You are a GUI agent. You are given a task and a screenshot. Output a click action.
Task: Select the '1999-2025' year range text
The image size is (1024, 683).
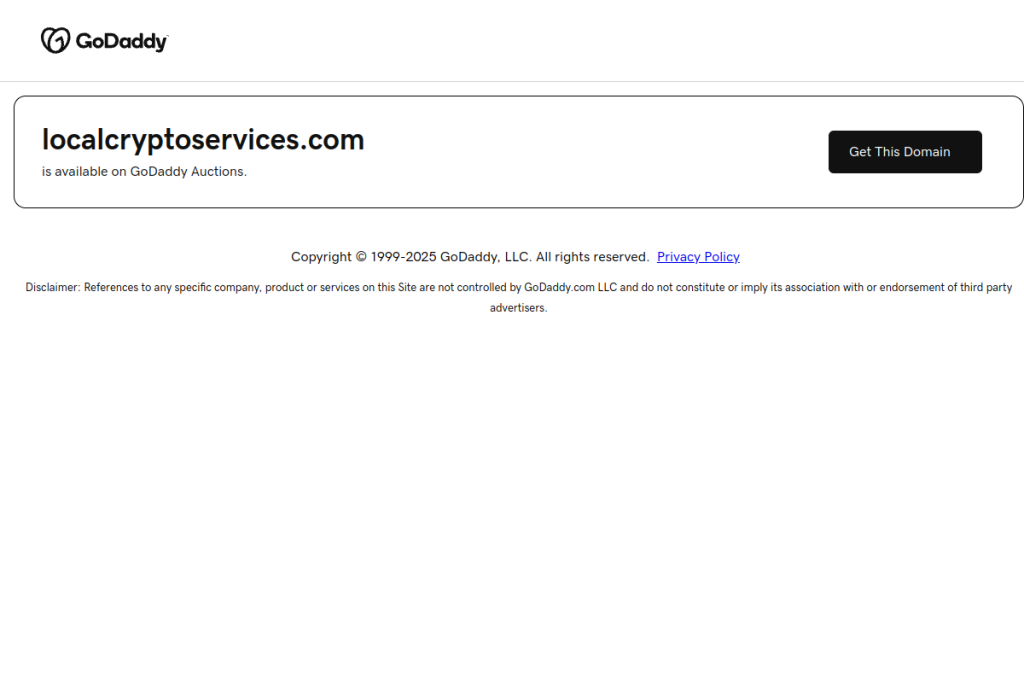click(x=404, y=257)
